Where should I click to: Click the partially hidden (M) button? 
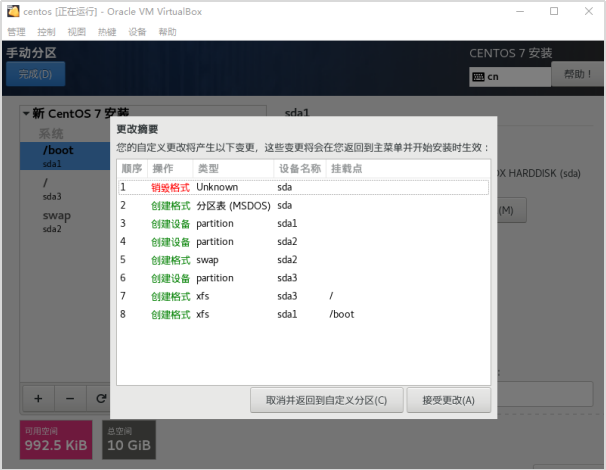(x=511, y=210)
